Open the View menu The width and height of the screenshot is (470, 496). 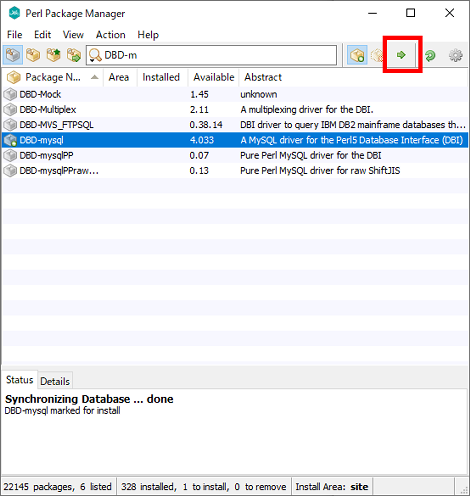coord(73,35)
